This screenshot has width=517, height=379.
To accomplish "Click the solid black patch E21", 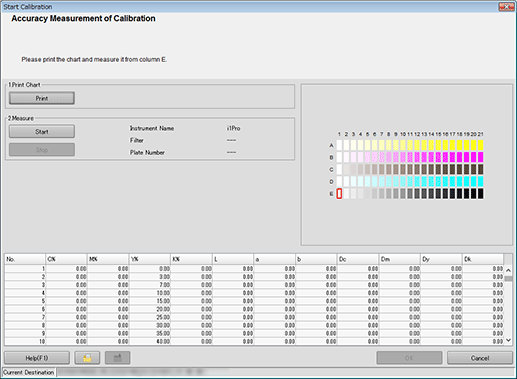I will point(480,194).
